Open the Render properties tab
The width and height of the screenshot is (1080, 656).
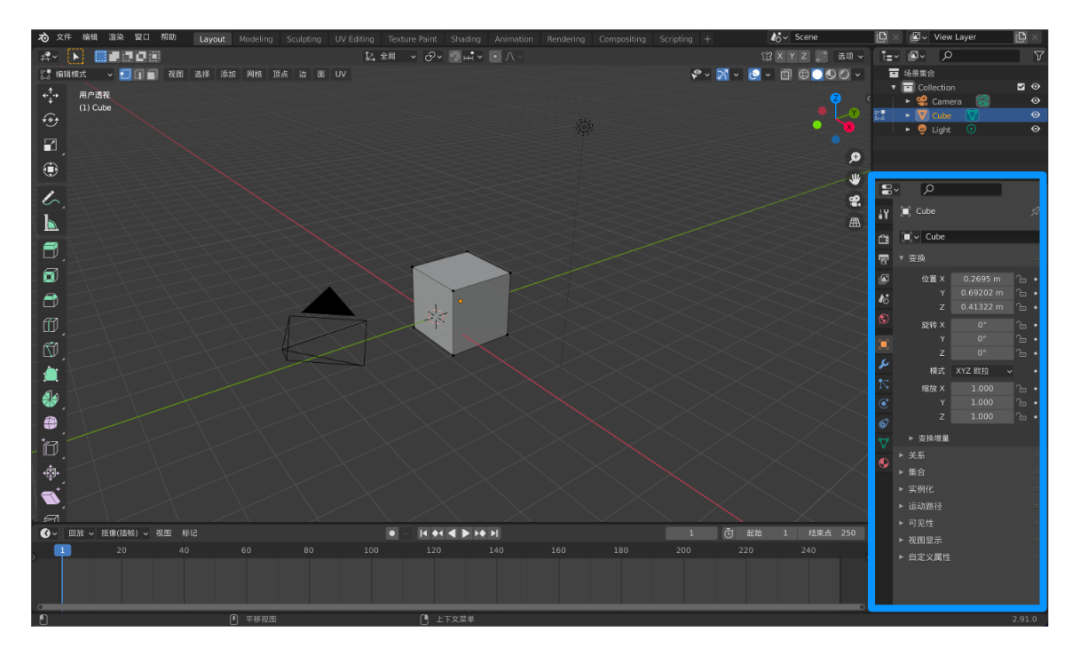[x=884, y=239]
